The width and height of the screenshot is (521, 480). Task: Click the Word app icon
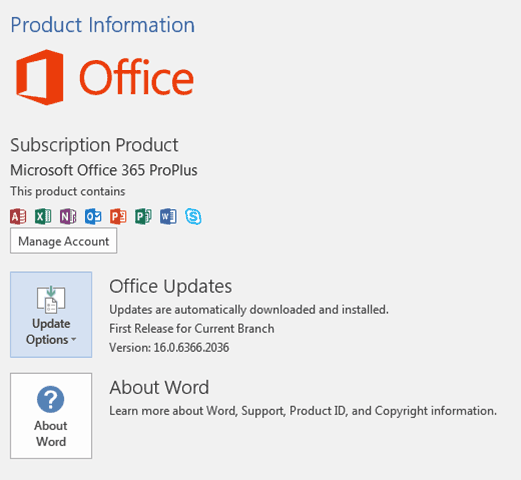pos(168,217)
